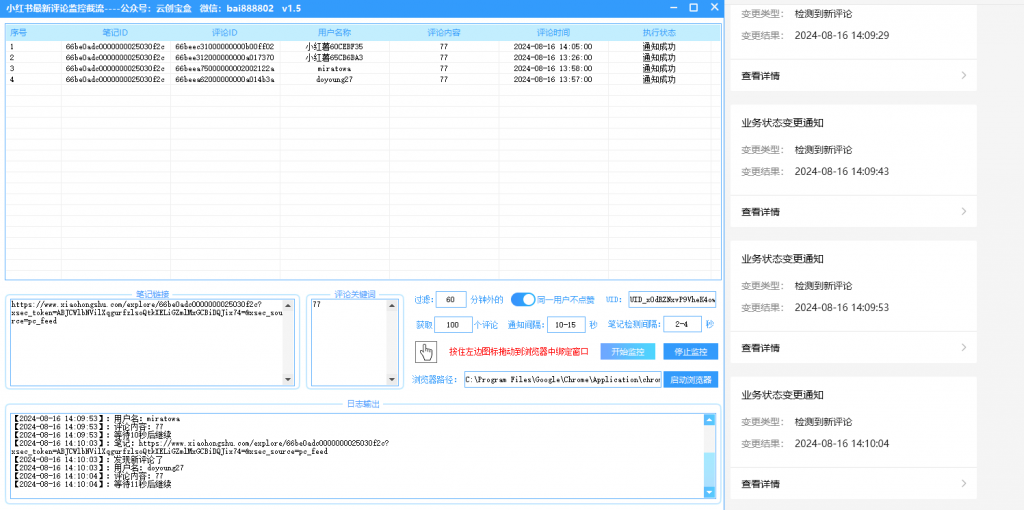Expand the chevron for the 14:09:29 notification

[963, 75]
